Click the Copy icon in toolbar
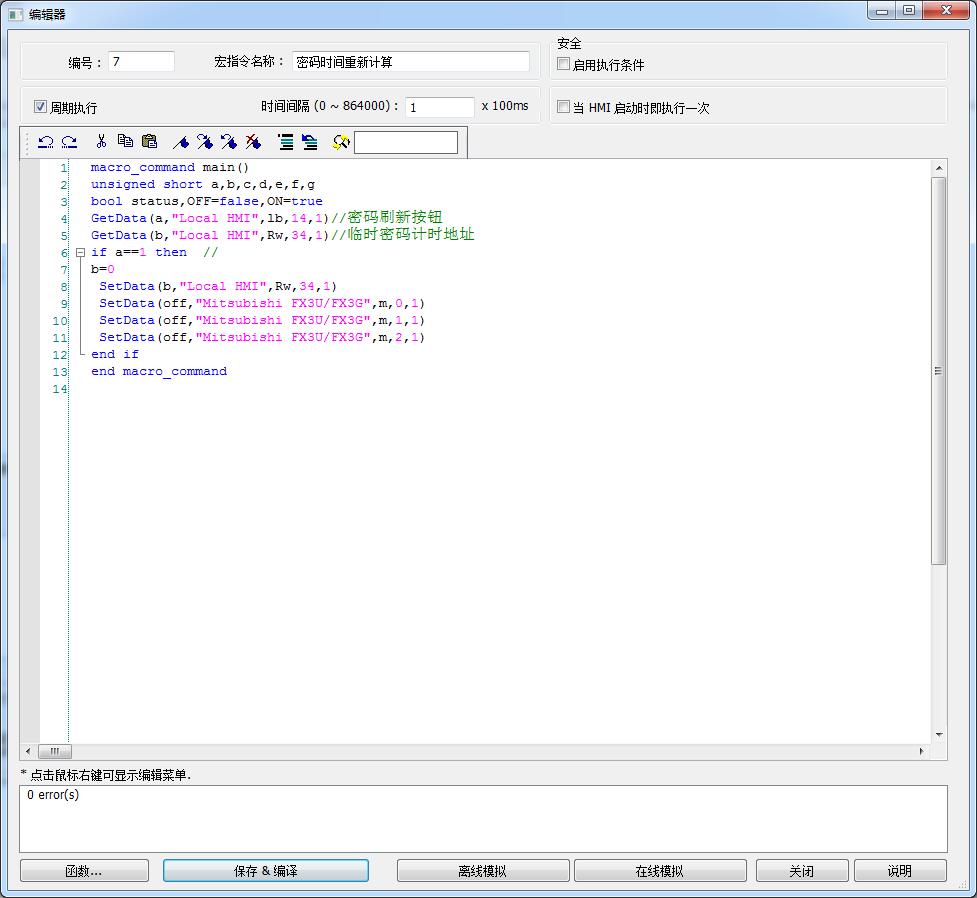Screen dimensions: 977x898 coord(125,142)
